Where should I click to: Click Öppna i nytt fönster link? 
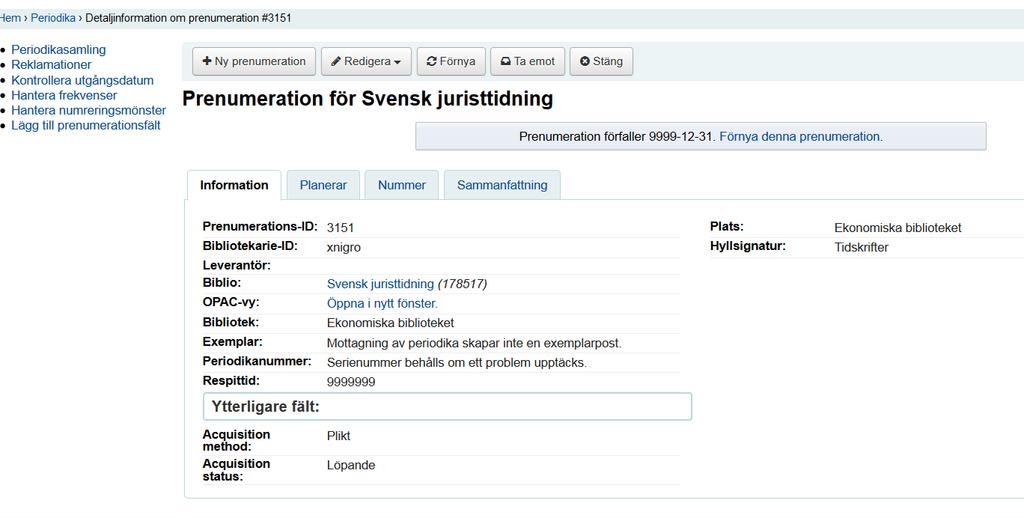(382, 304)
